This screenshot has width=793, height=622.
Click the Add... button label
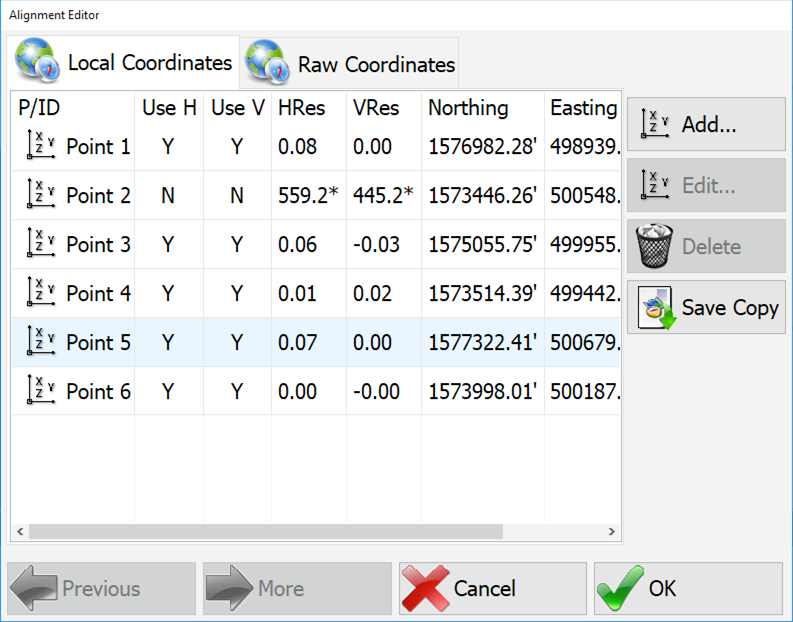pyautogui.click(x=709, y=124)
